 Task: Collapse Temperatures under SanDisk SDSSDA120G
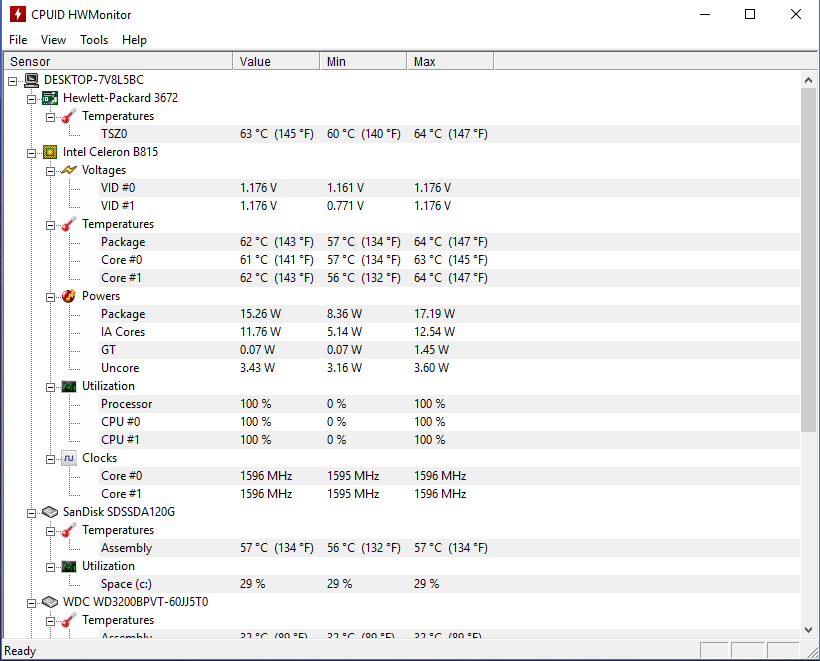click(50, 531)
